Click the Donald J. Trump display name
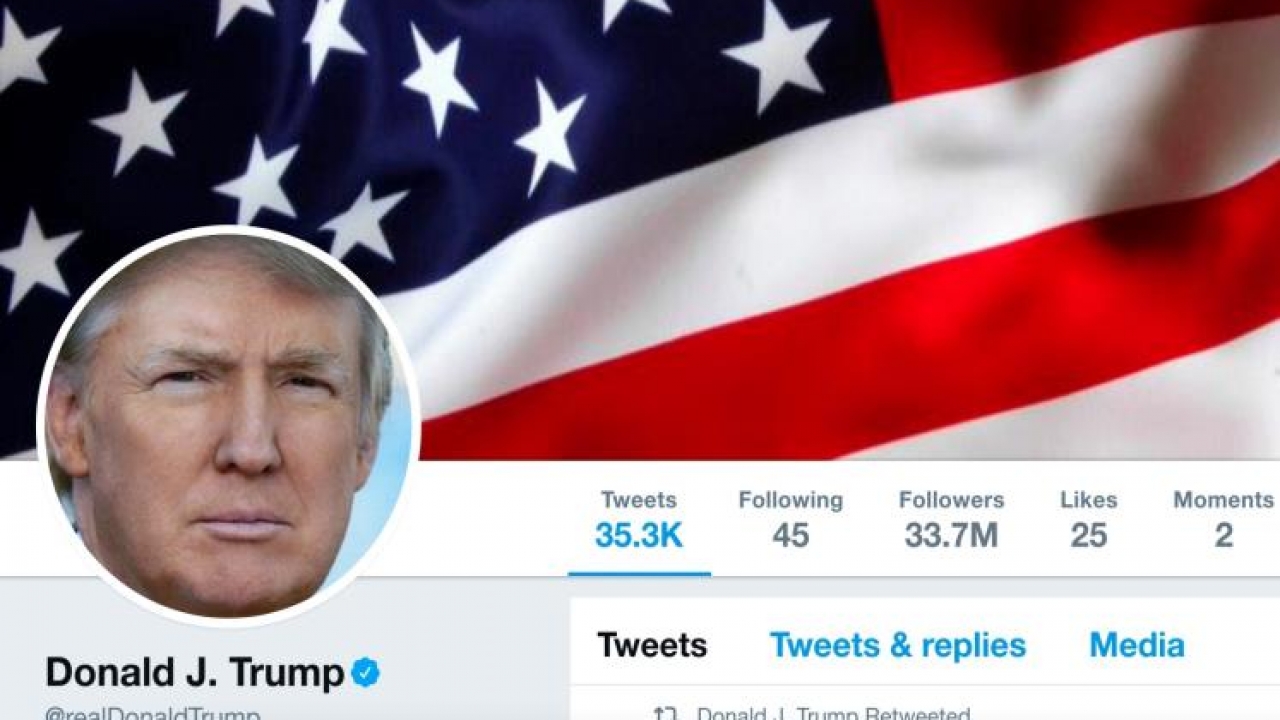Image resolution: width=1280 pixels, height=720 pixels. point(195,673)
